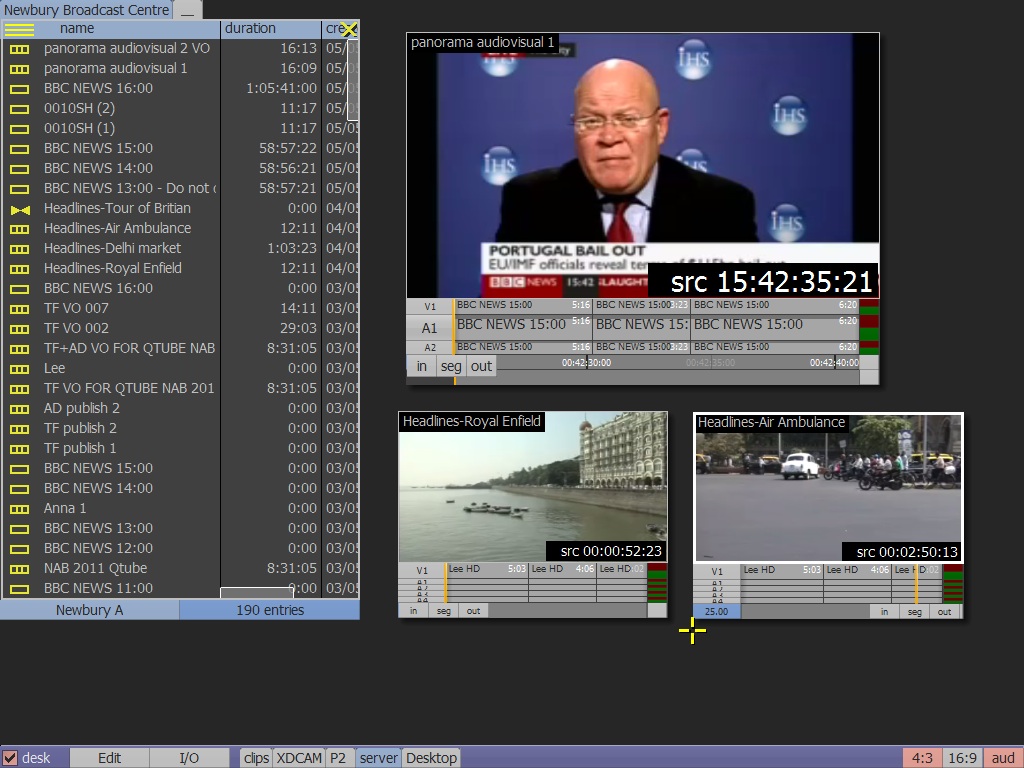Click the edit icon beside Anna 1
Image resolution: width=1024 pixels, height=768 pixels.
(20, 509)
